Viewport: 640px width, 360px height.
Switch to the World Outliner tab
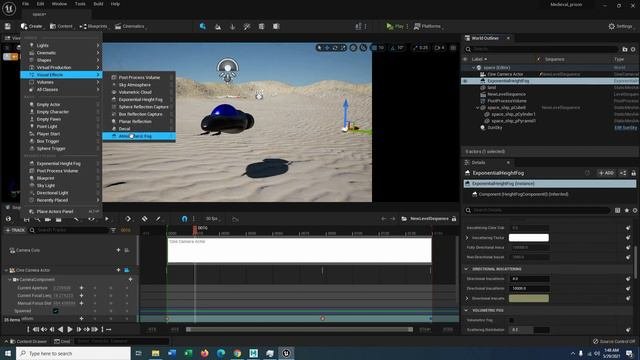click(485, 38)
